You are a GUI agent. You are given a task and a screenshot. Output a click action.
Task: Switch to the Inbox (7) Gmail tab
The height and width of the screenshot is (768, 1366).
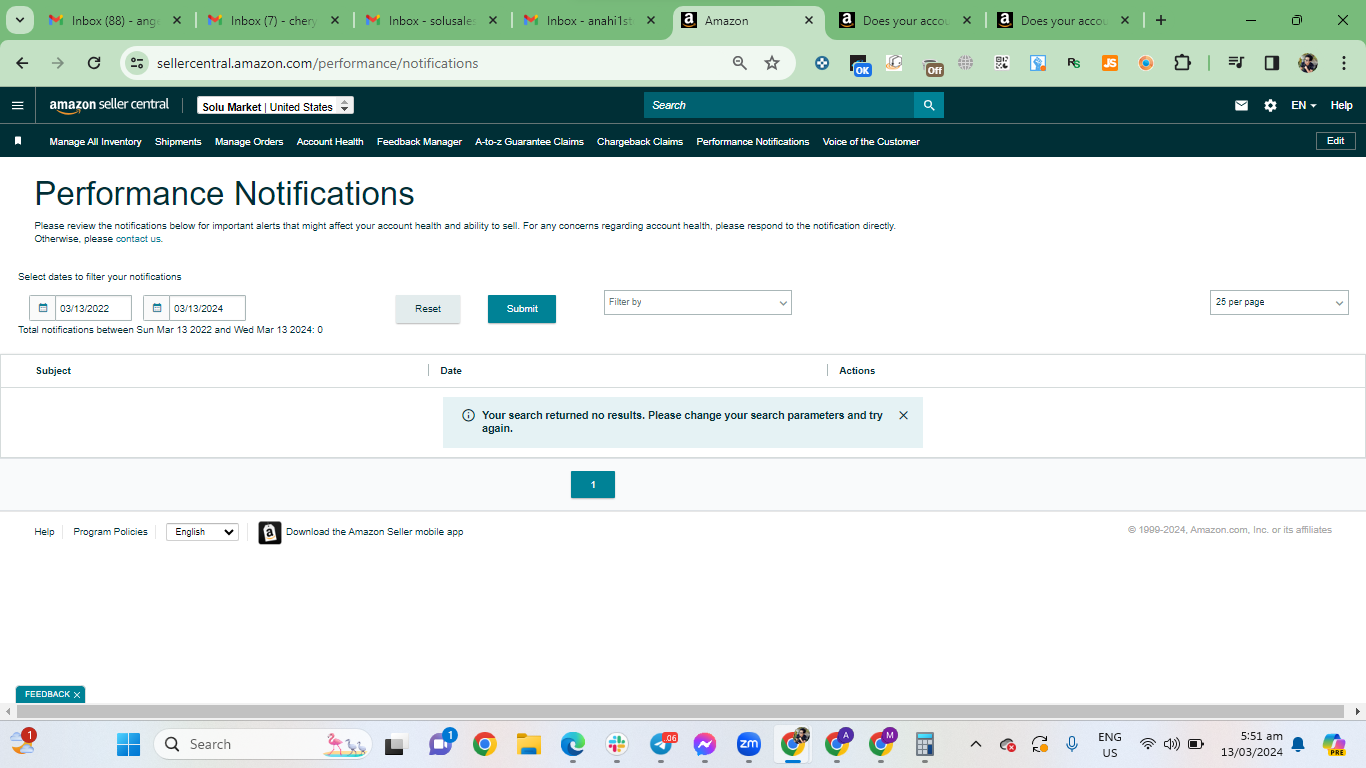(273, 20)
